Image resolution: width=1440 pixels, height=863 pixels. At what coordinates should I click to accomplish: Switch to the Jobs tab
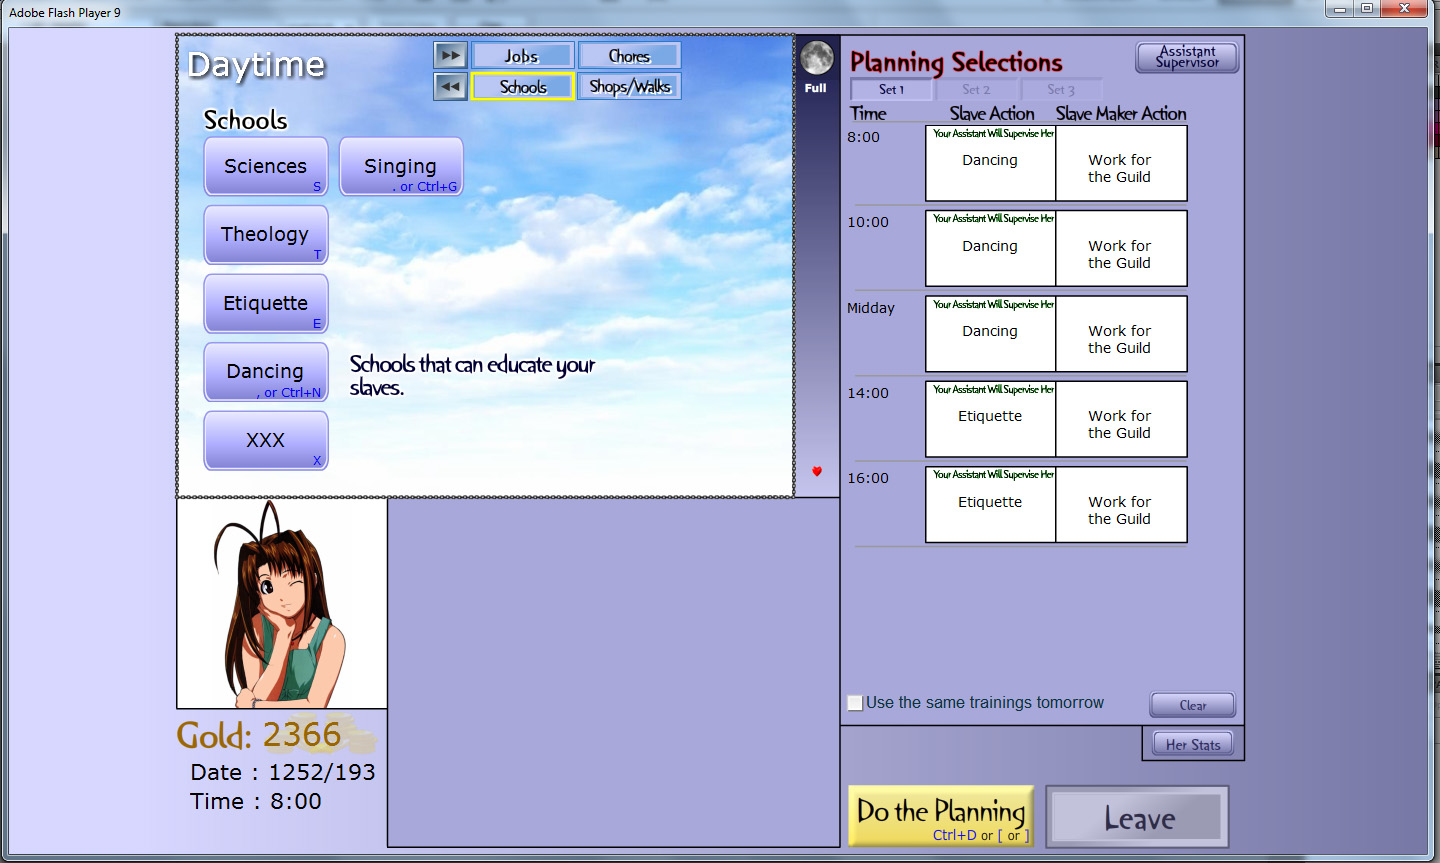[522, 56]
